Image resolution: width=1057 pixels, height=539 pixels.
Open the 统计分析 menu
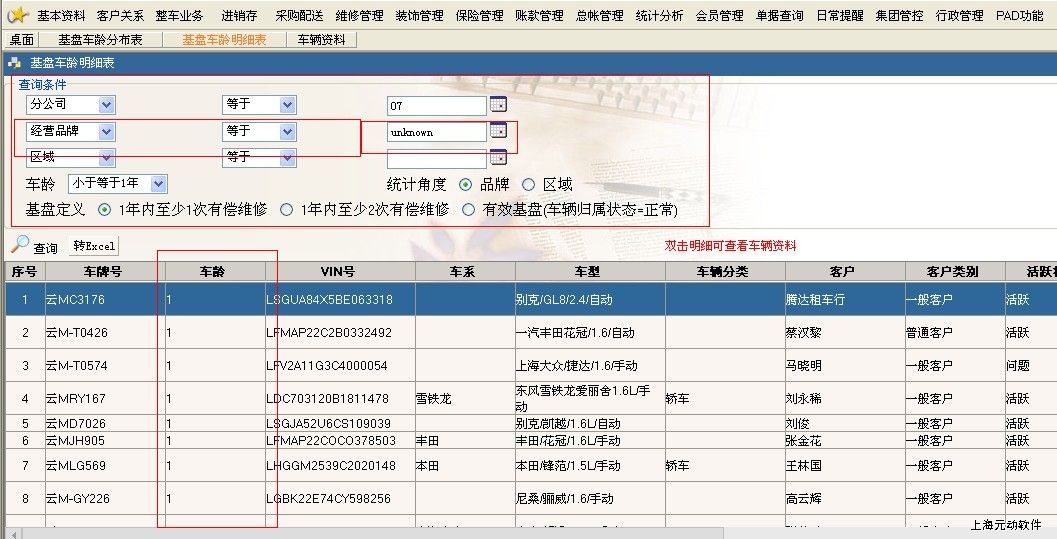(659, 15)
